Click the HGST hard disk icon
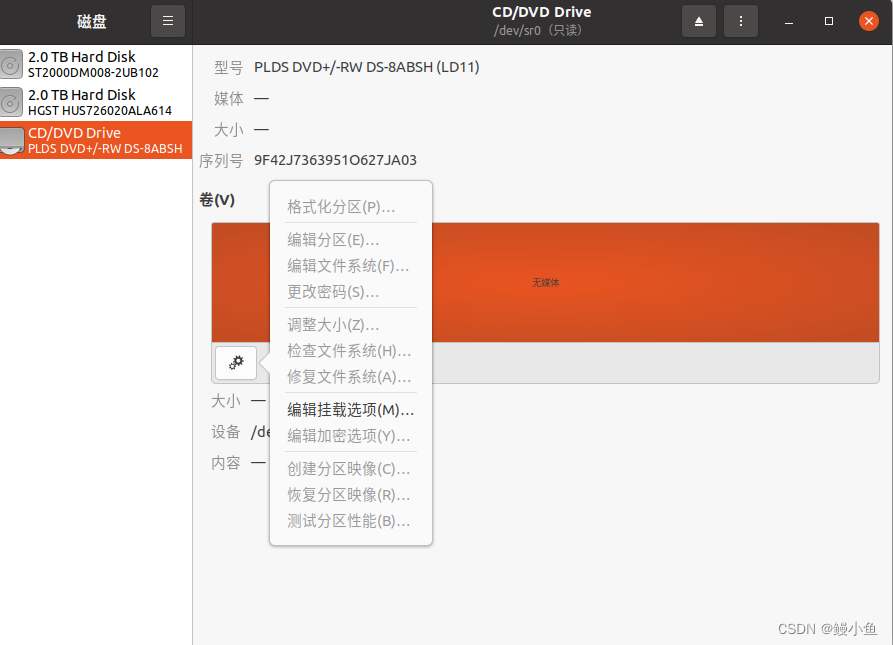Screen dimensions: 893x645 point(11,102)
